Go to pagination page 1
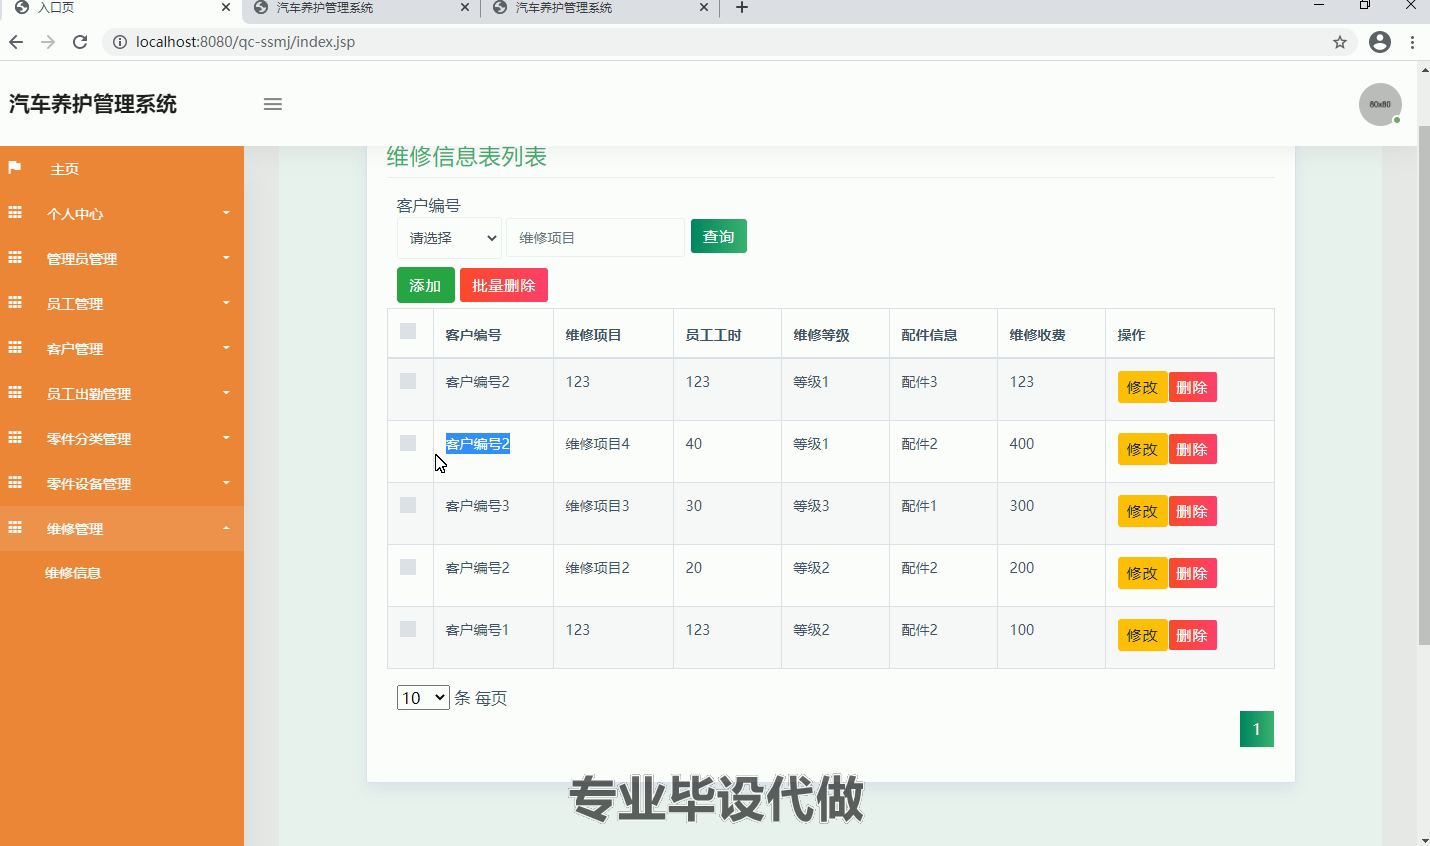The image size is (1430, 846). (x=1257, y=729)
